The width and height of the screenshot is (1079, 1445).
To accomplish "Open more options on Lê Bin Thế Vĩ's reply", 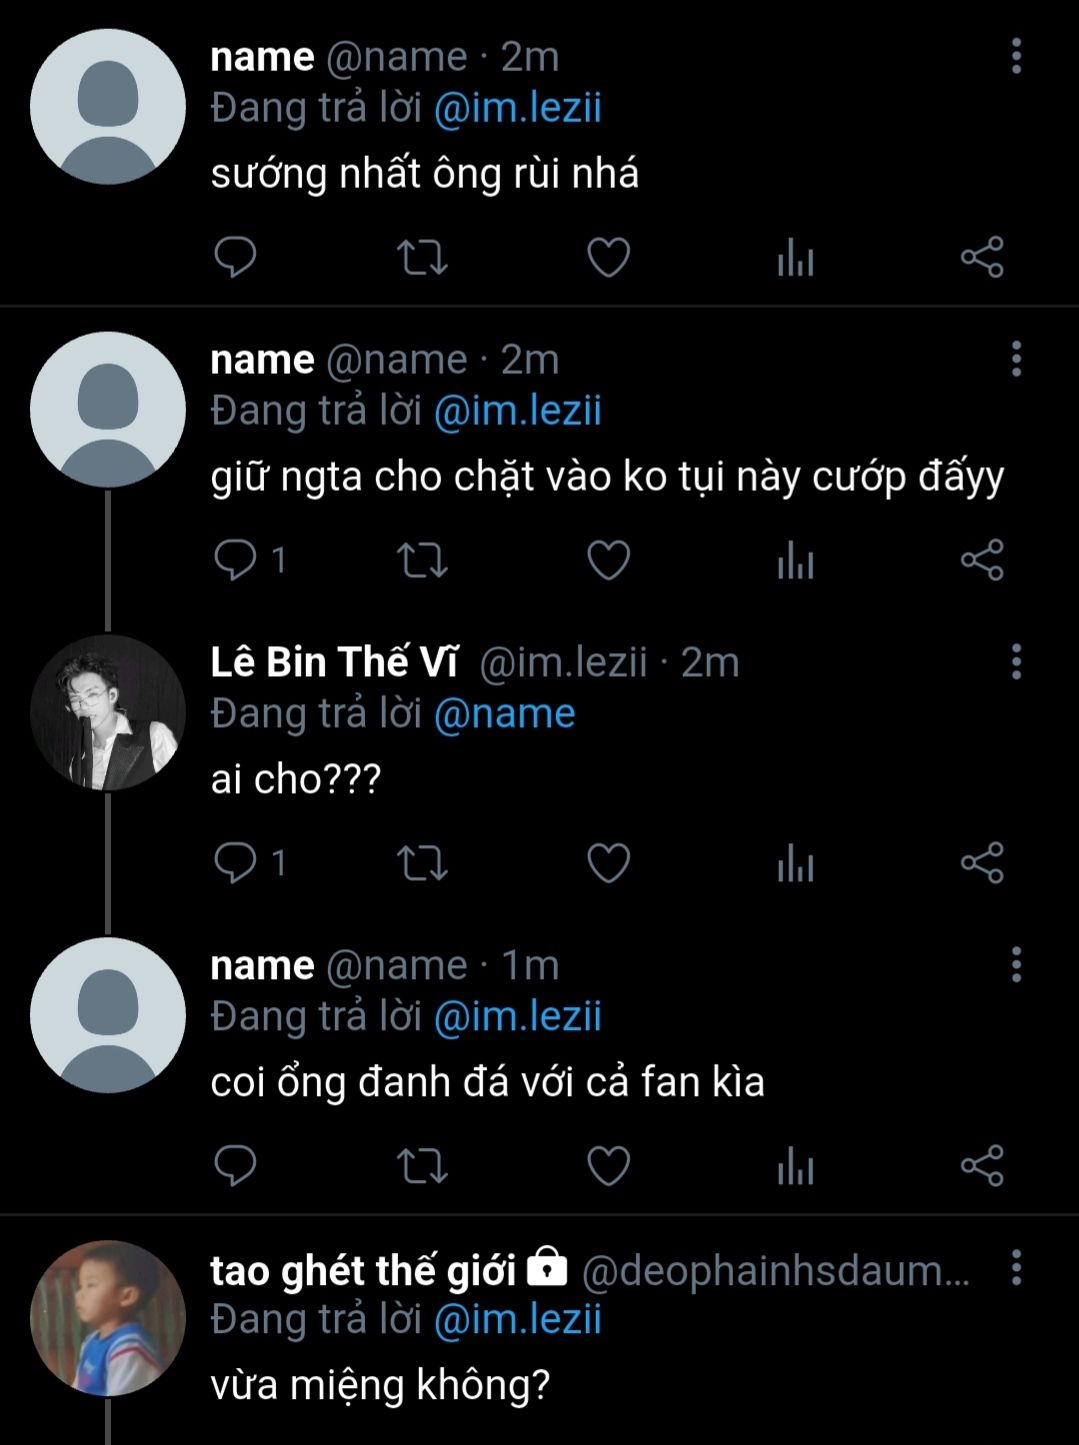I will coord(1016,662).
